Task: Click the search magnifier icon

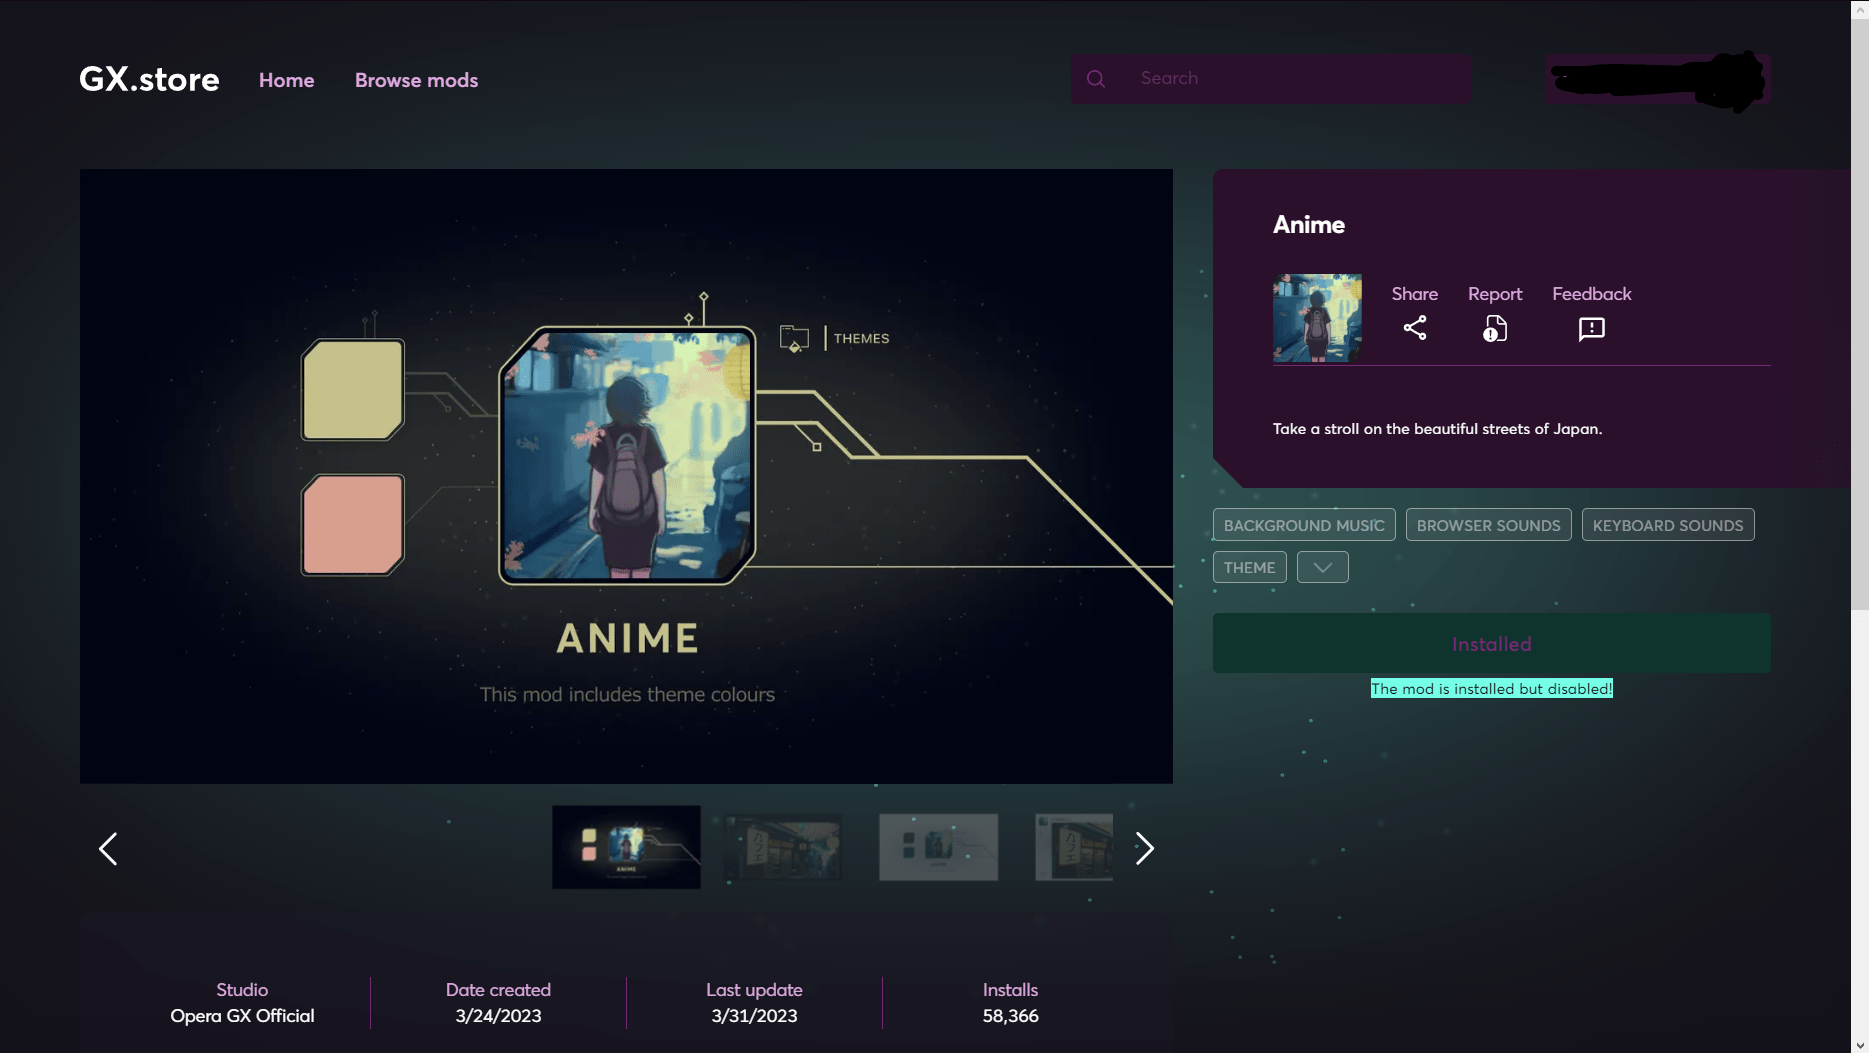Action: tap(1096, 78)
